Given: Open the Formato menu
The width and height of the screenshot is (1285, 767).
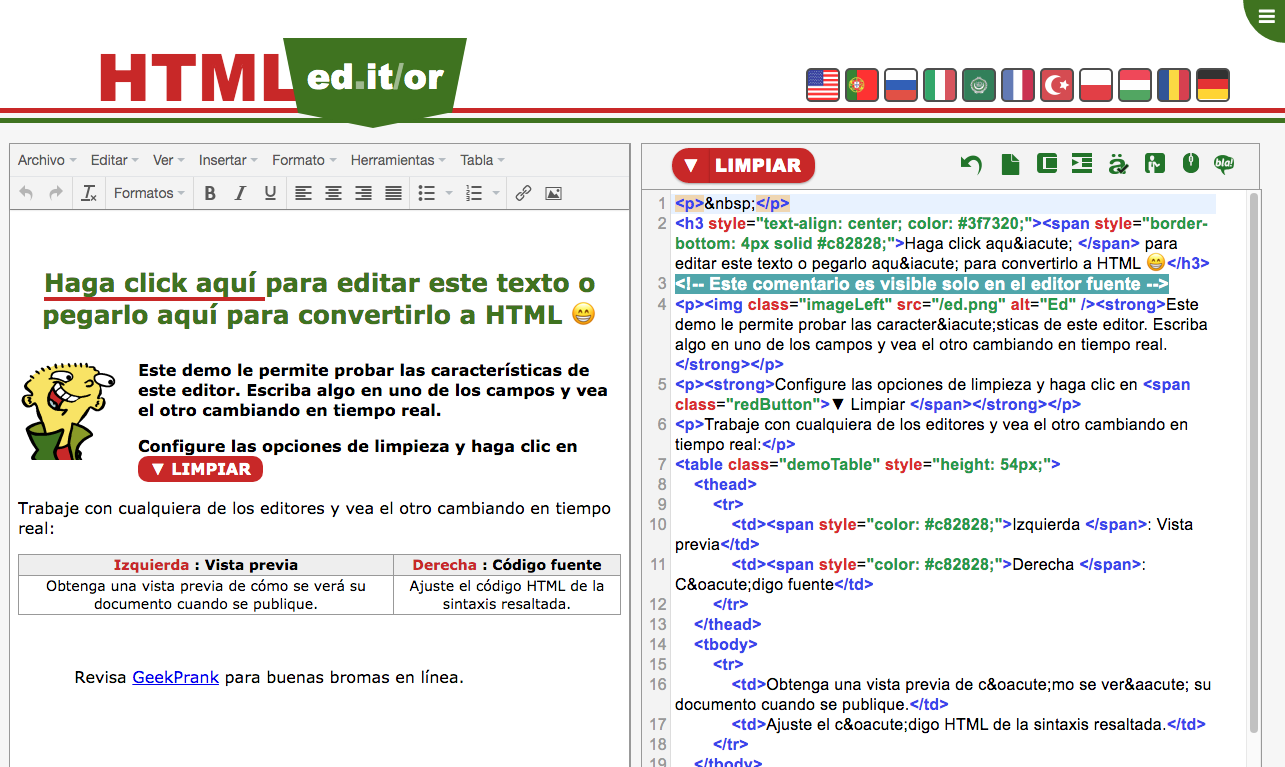Looking at the screenshot, I should (304, 160).
